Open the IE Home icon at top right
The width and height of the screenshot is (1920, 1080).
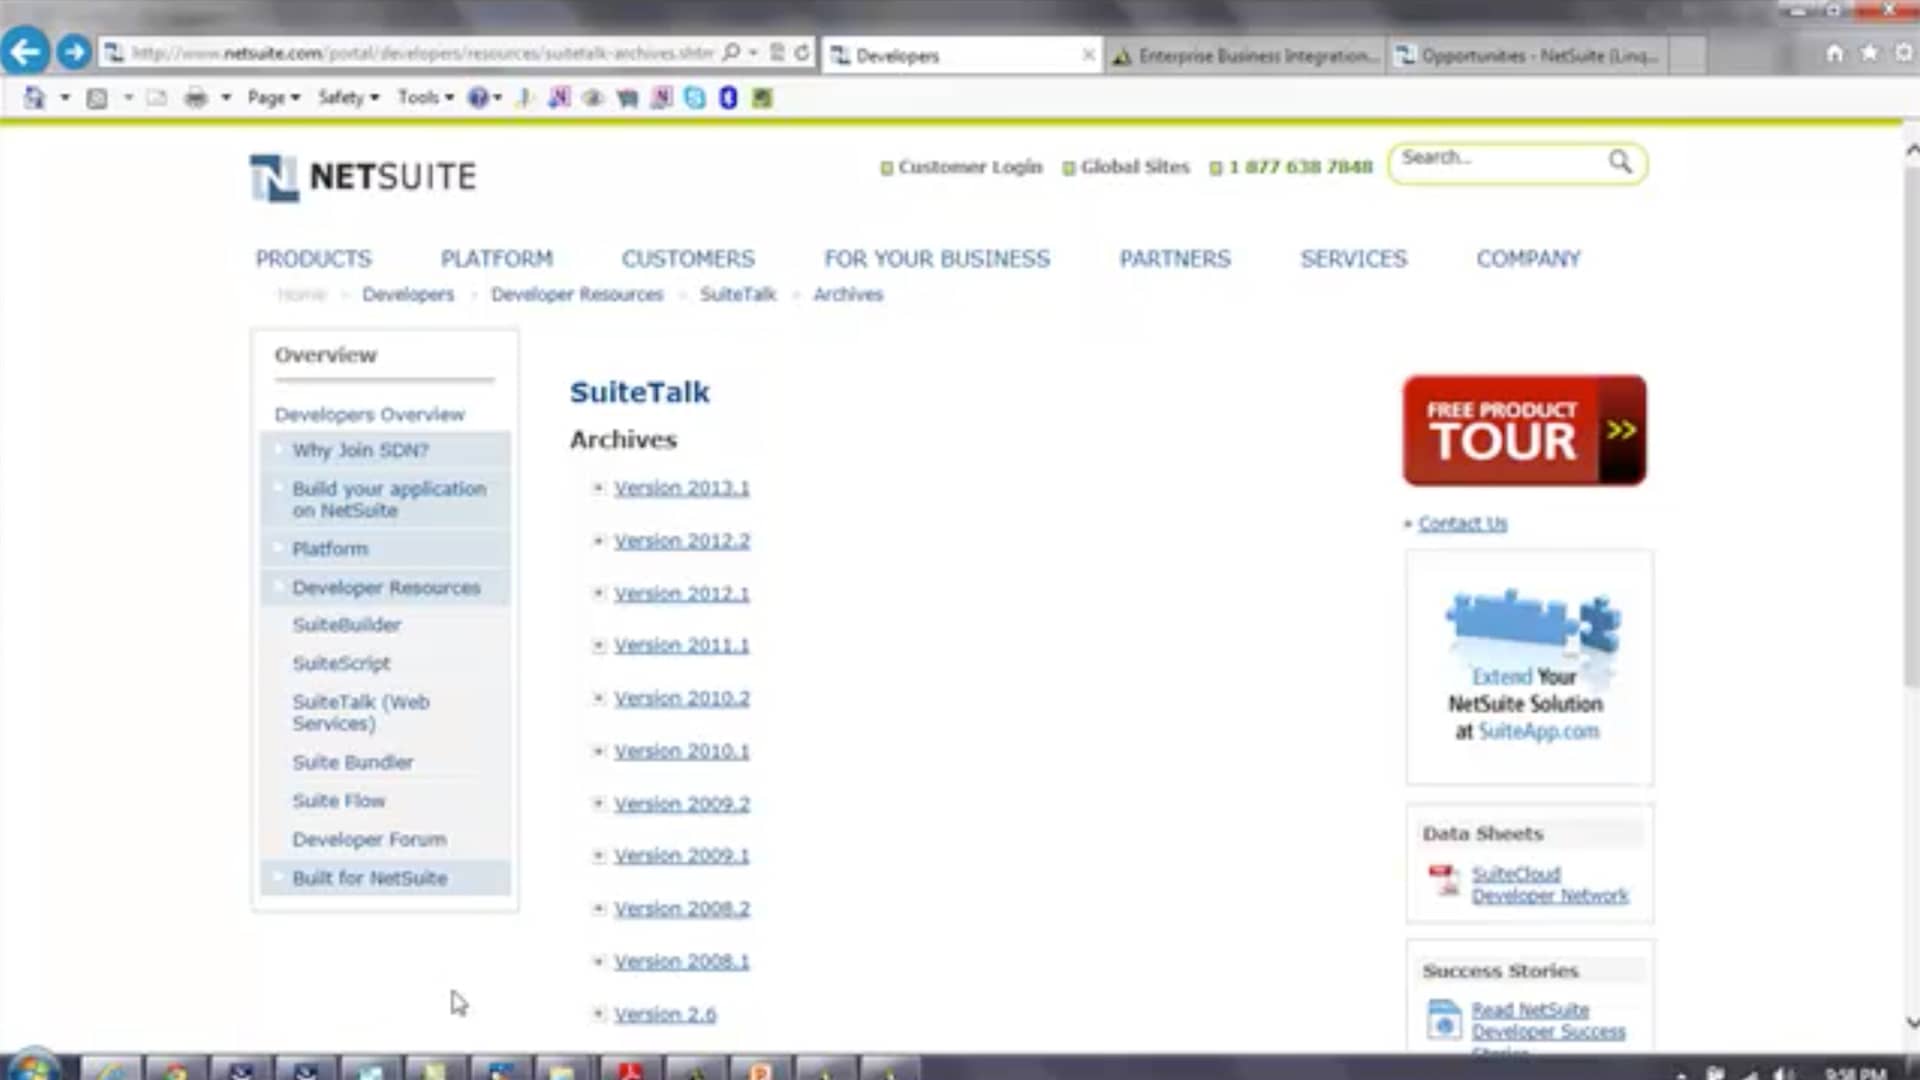1834,53
